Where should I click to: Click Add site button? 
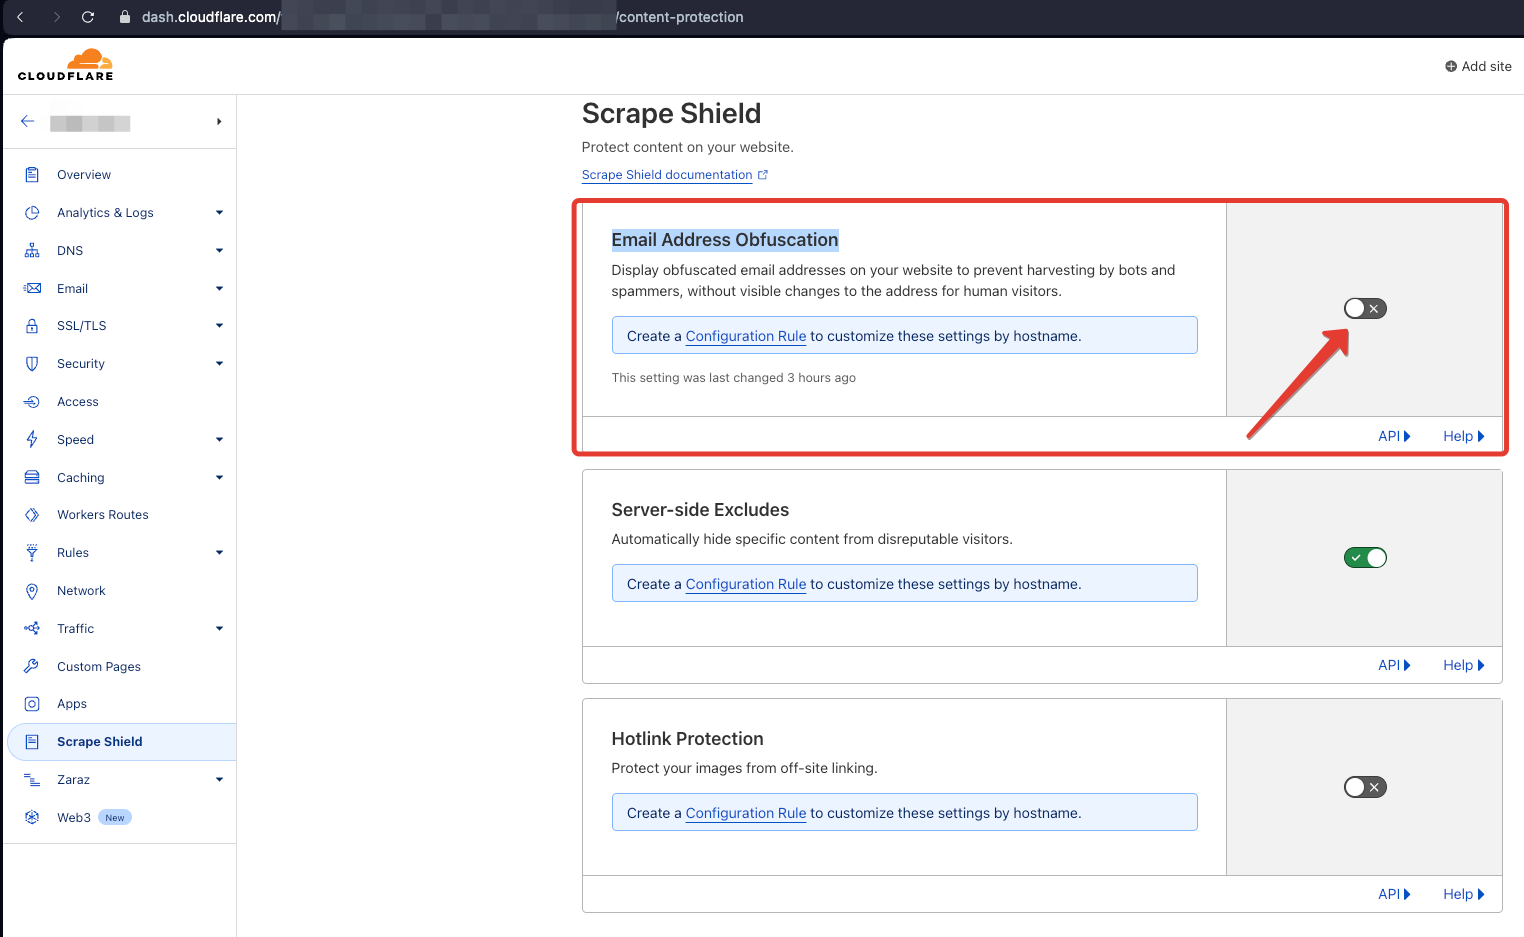[1478, 66]
